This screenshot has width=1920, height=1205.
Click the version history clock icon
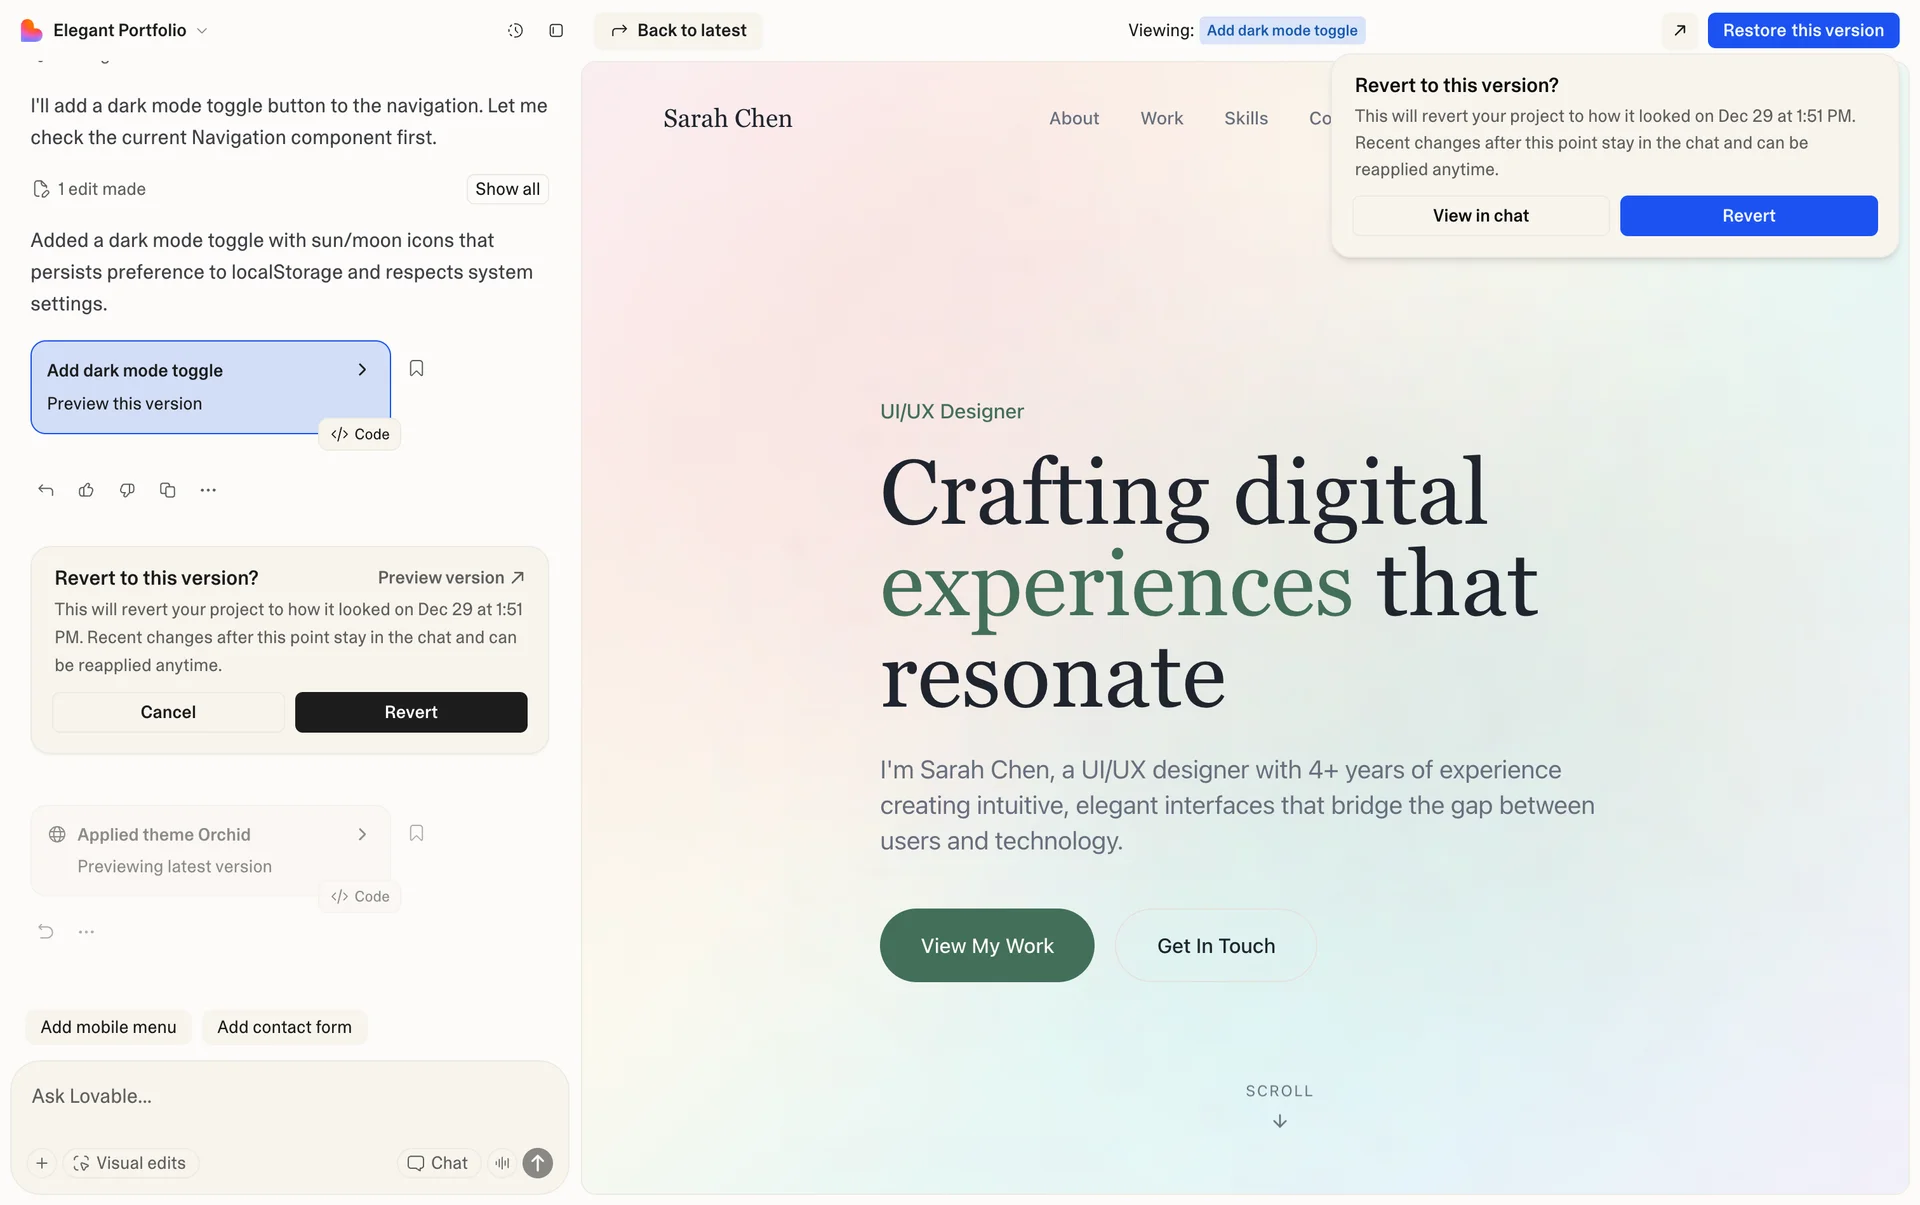tap(515, 31)
